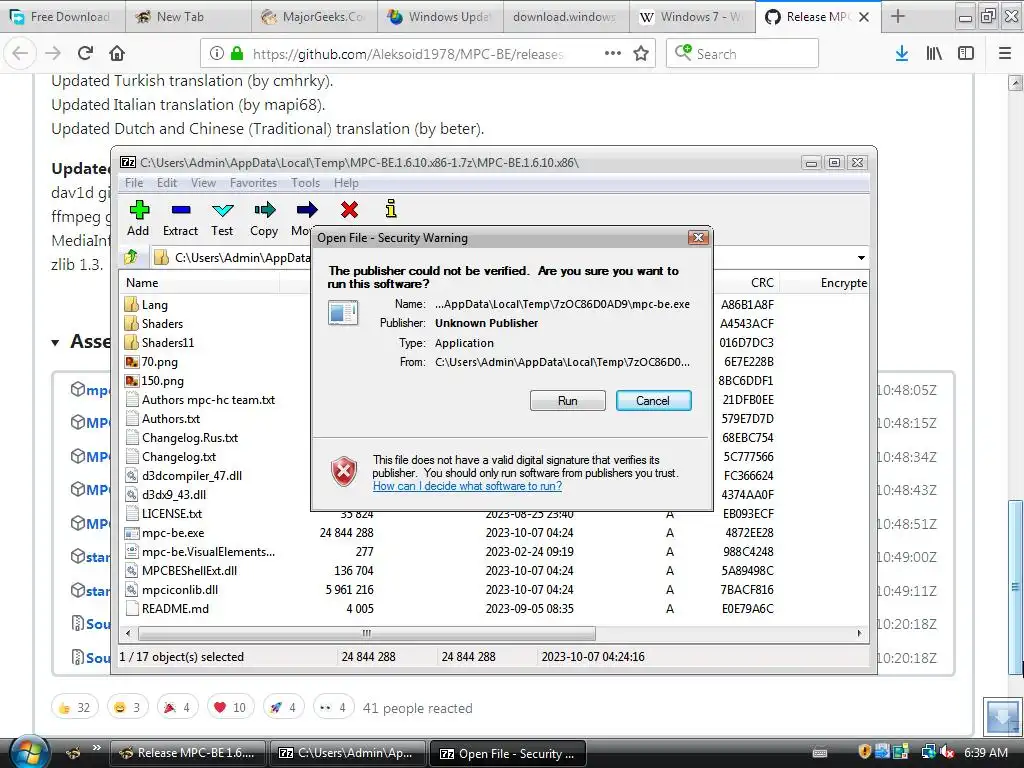
Task: Open a new Firefox tab
Action: pyautogui.click(x=898, y=16)
